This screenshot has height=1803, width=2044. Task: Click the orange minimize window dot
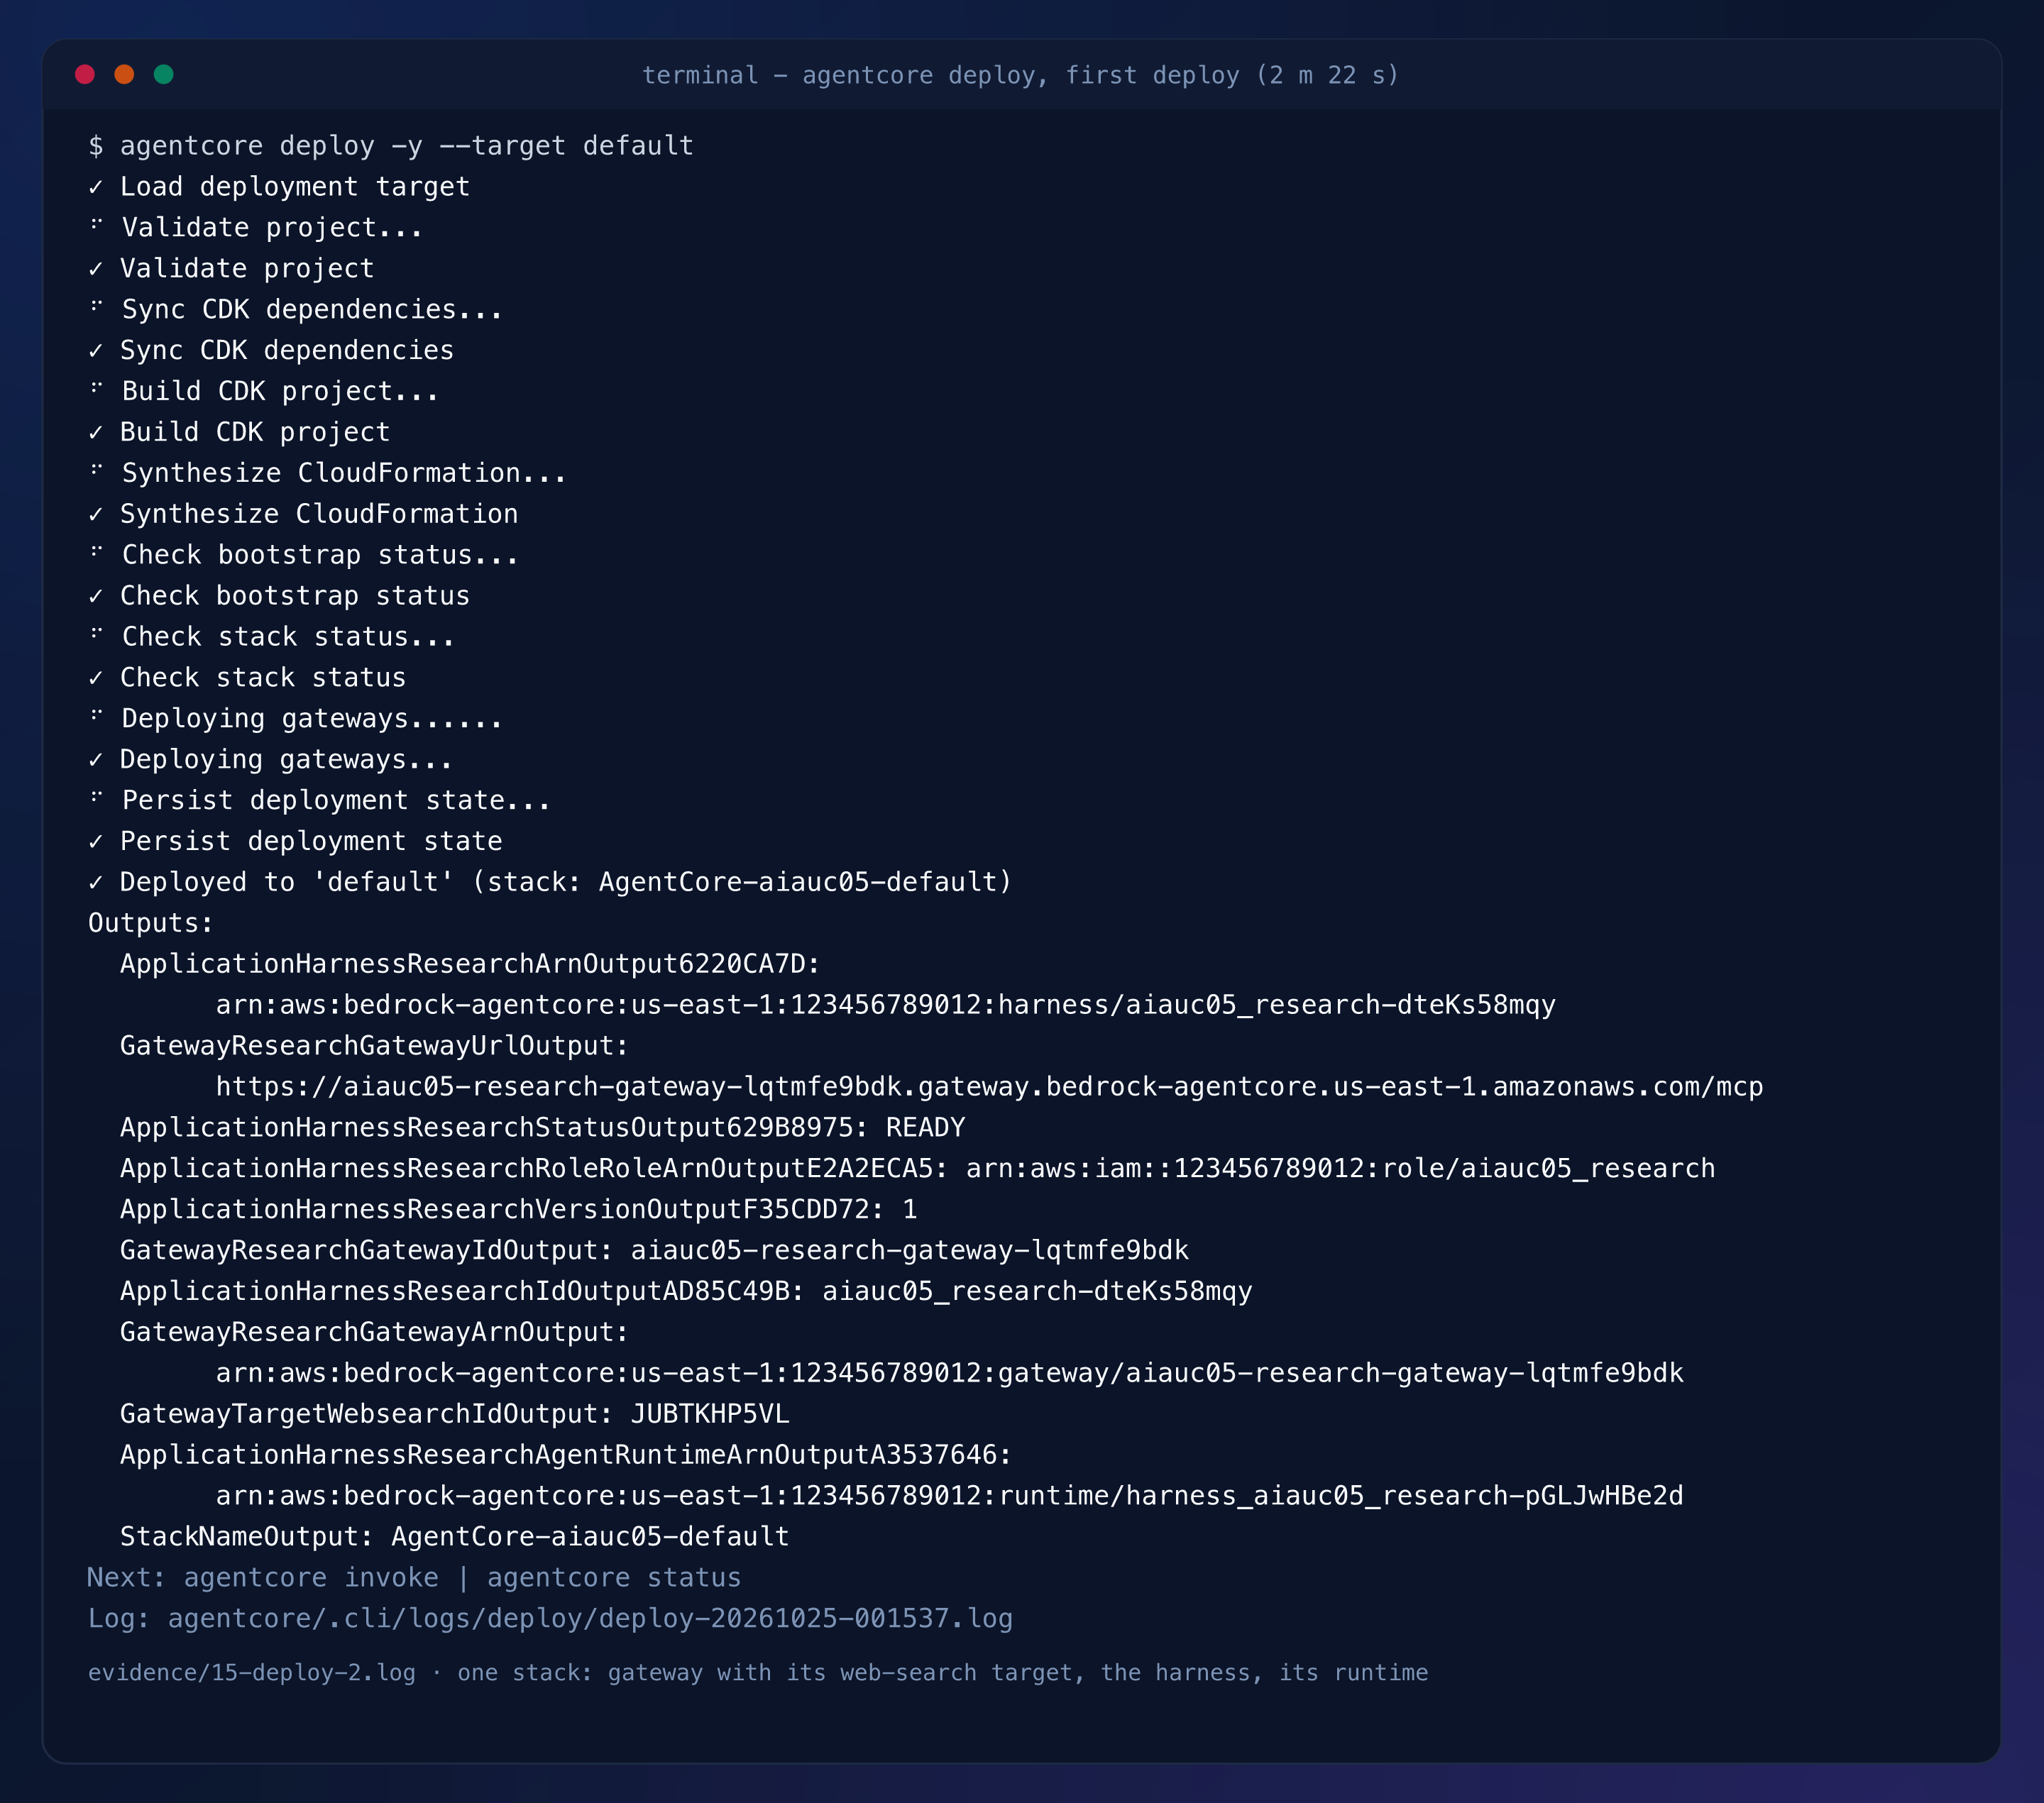point(124,74)
